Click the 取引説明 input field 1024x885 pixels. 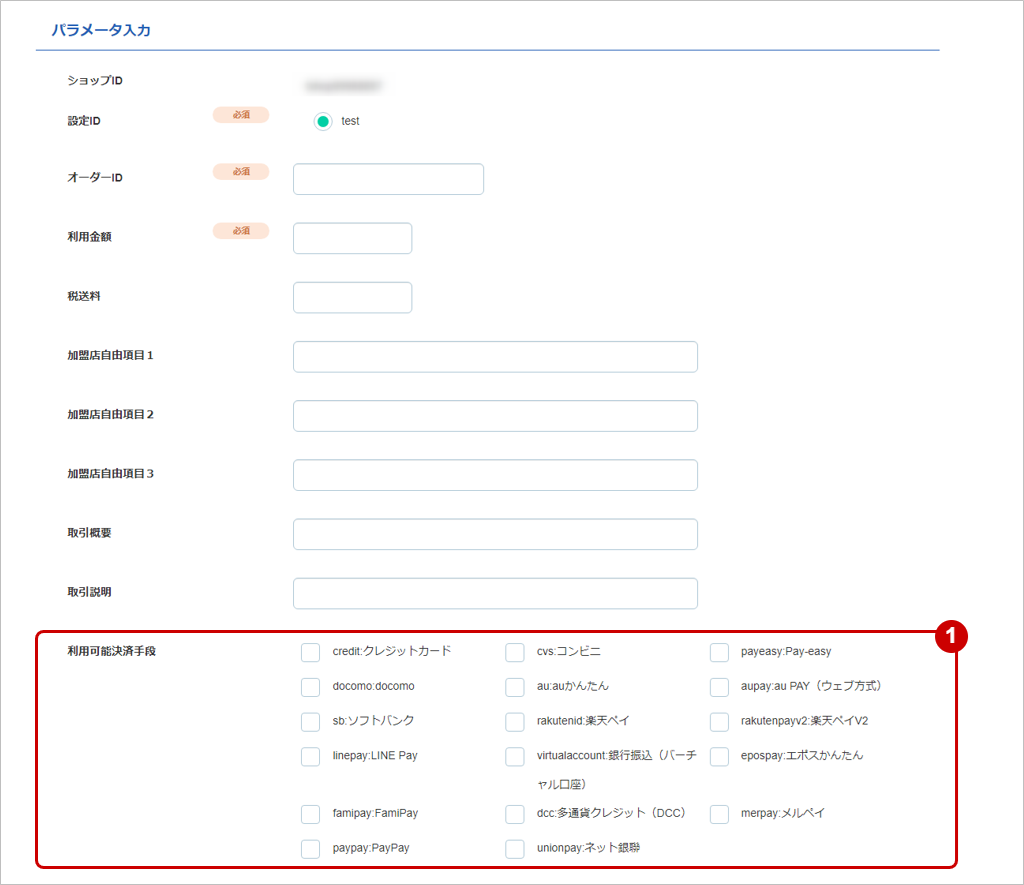click(495, 593)
